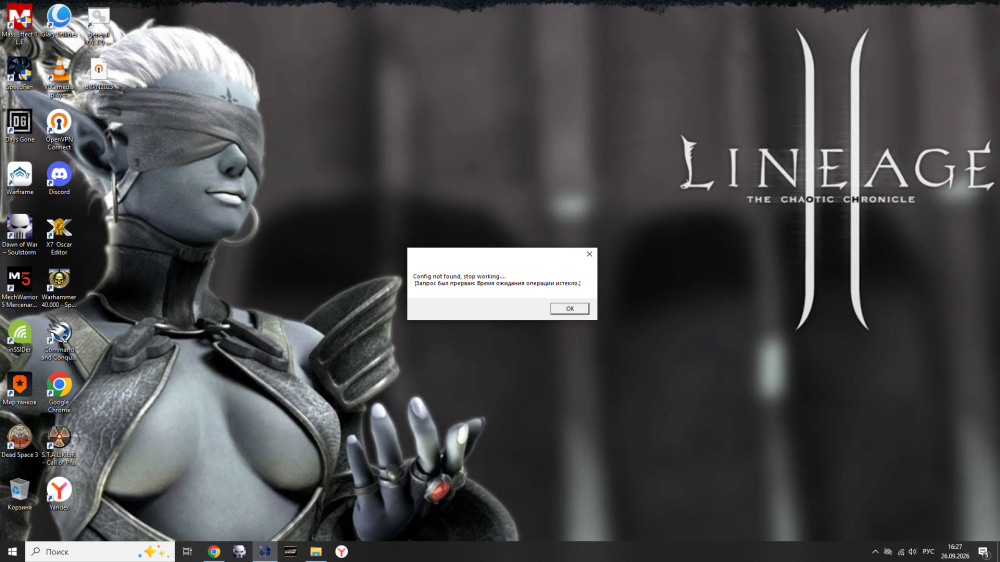
Task: Open Mass Effect 1 LE desktop shortcut
Action: click(x=19, y=24)
